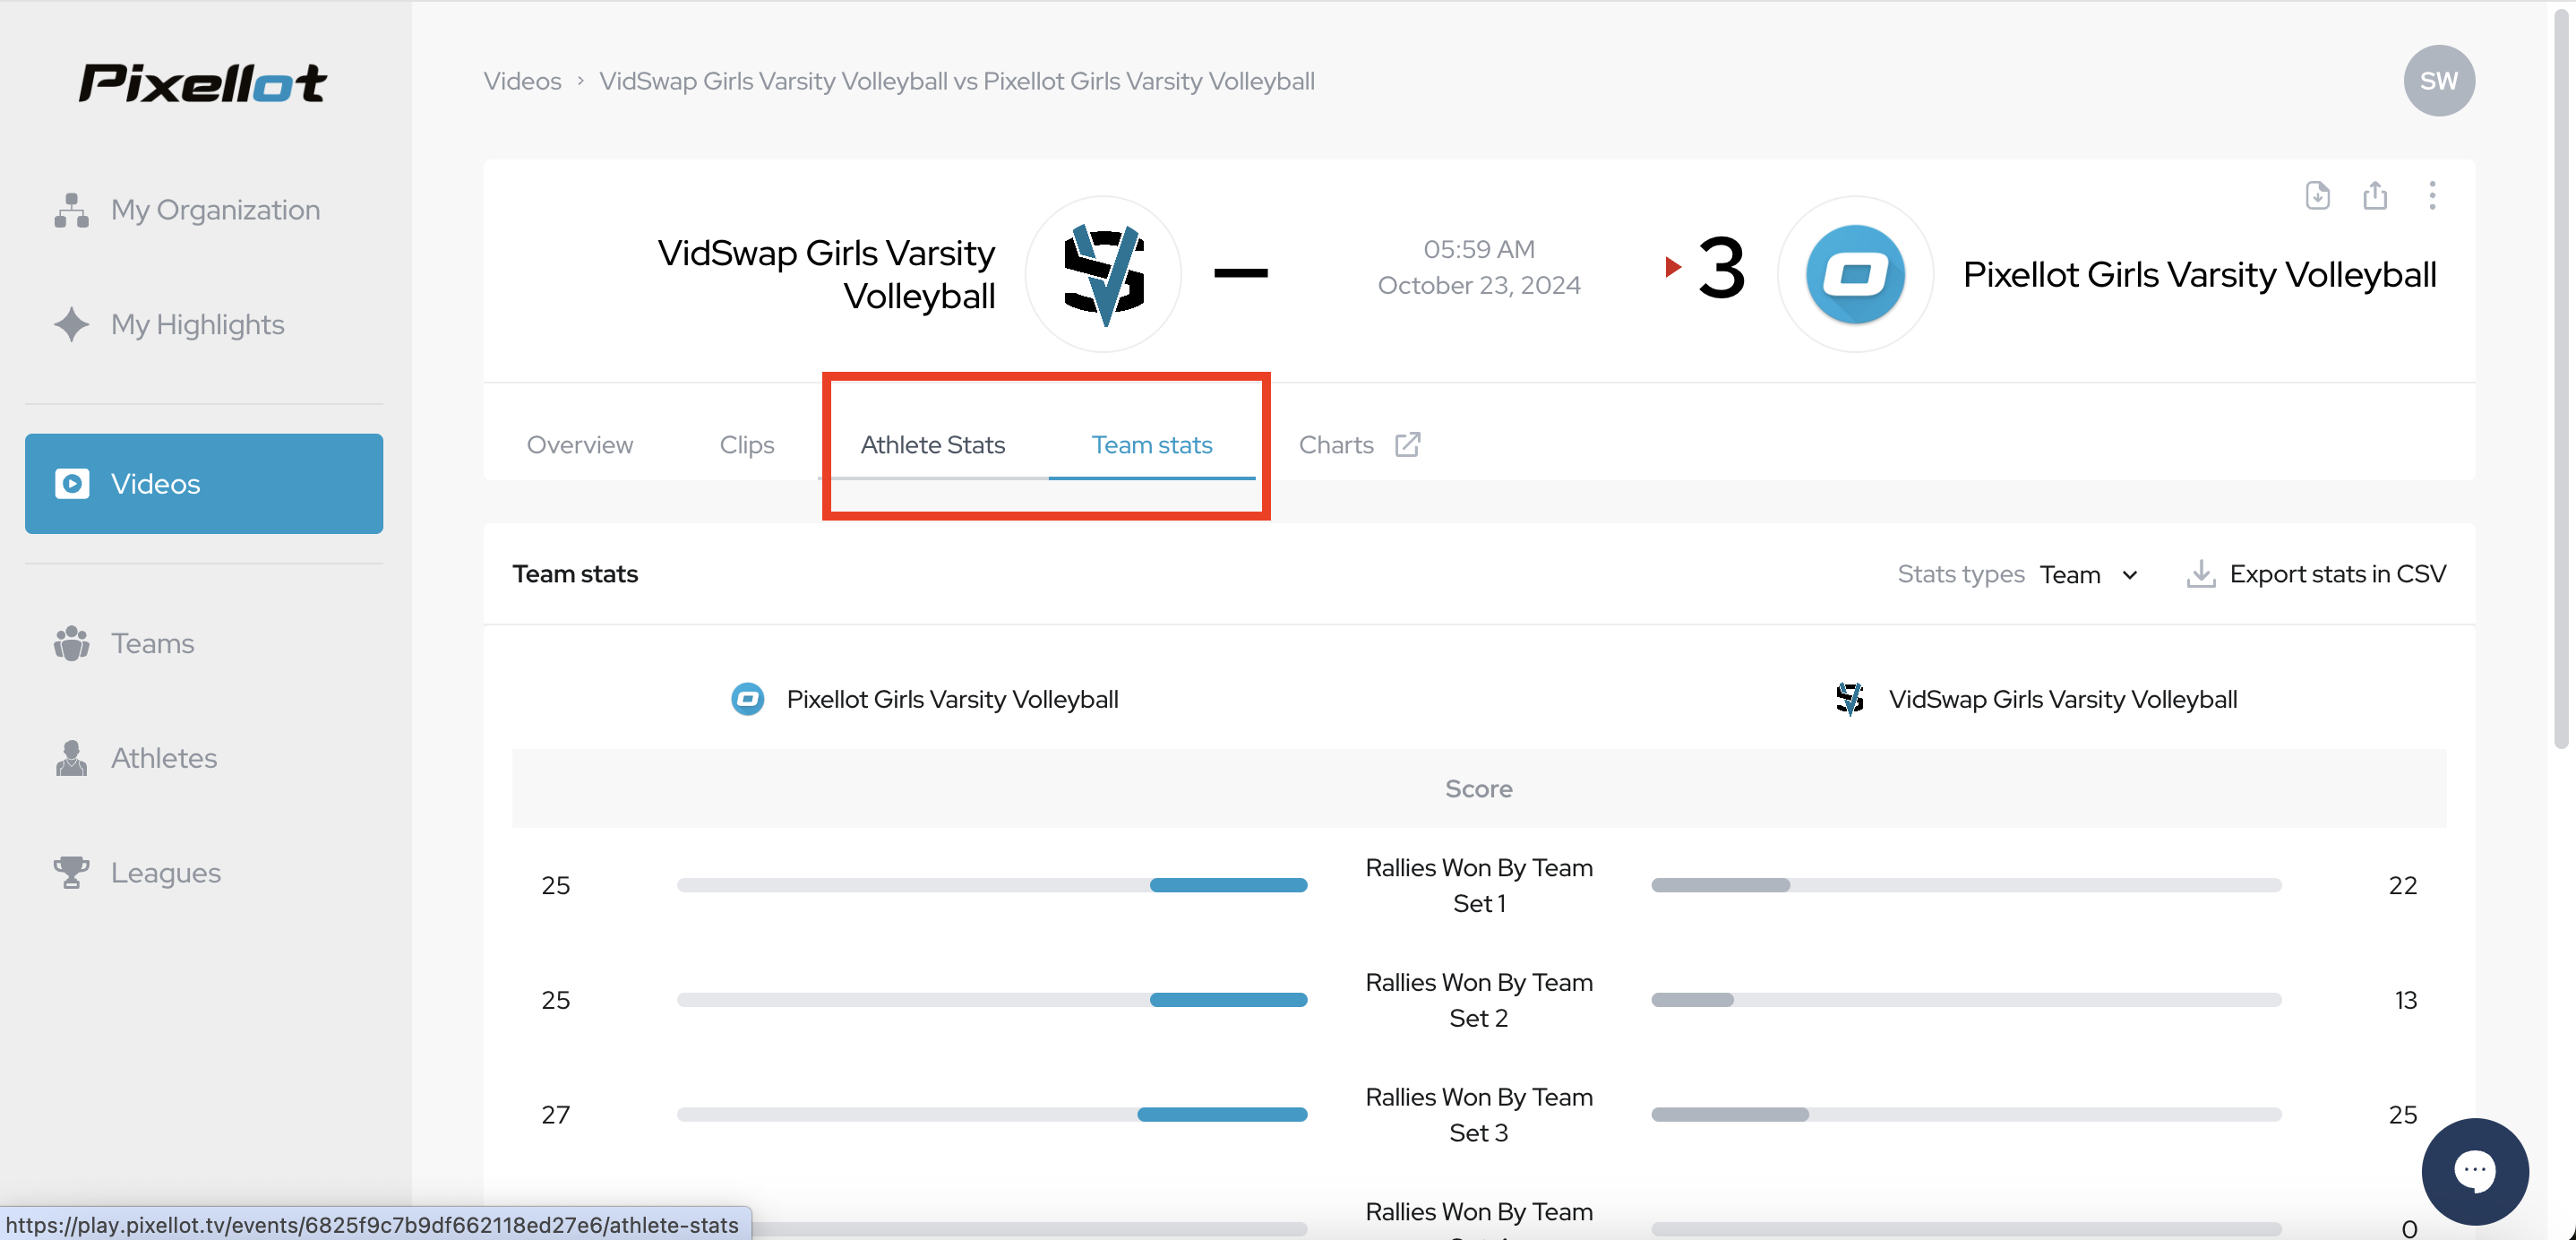Expand the Stats types Team dropdown
2576x1240 pixels.
point(2088,575)
